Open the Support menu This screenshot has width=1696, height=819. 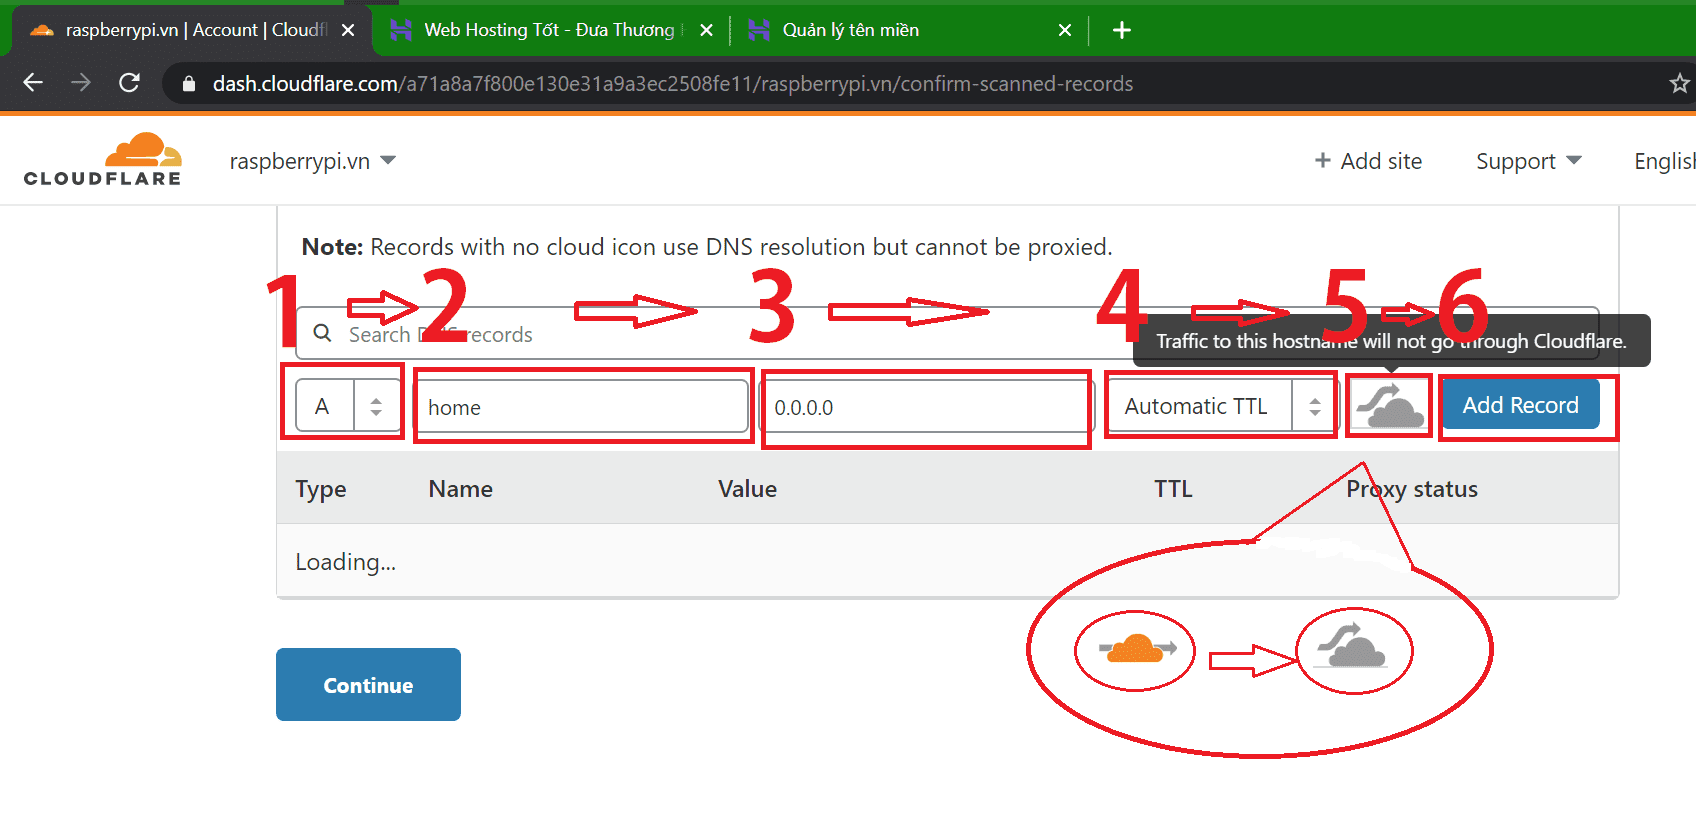click(x=1528, y=161)
